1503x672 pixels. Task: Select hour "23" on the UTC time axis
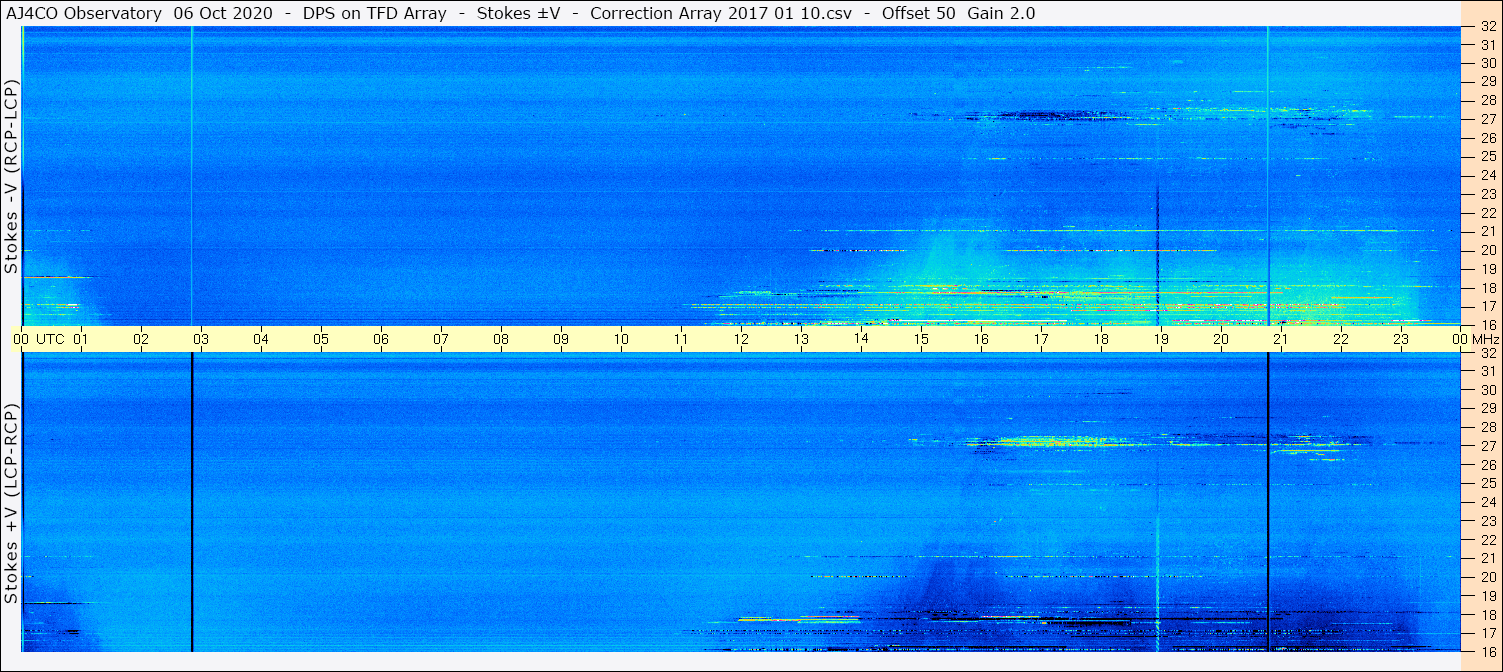point(1401,339)
